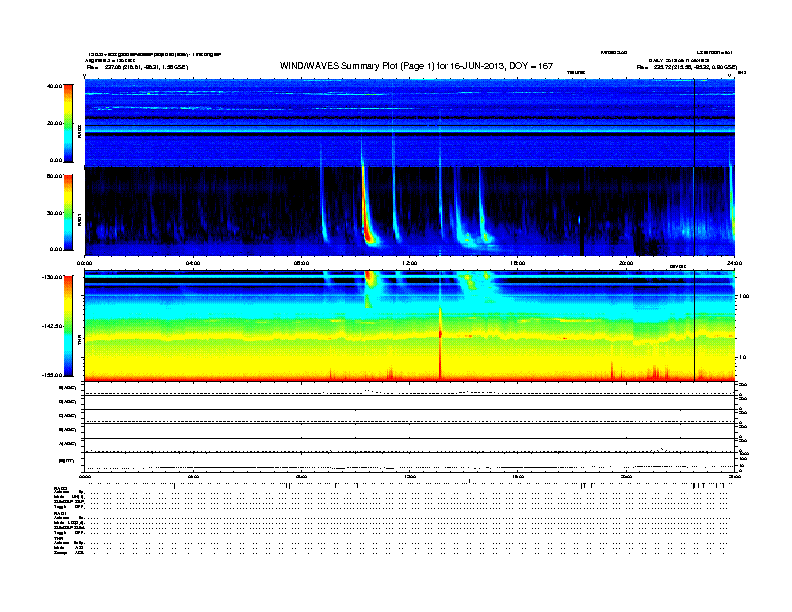Click the -155.00 label on TNR color scale
Screen dimensions: 792x612
pos(53,375)
